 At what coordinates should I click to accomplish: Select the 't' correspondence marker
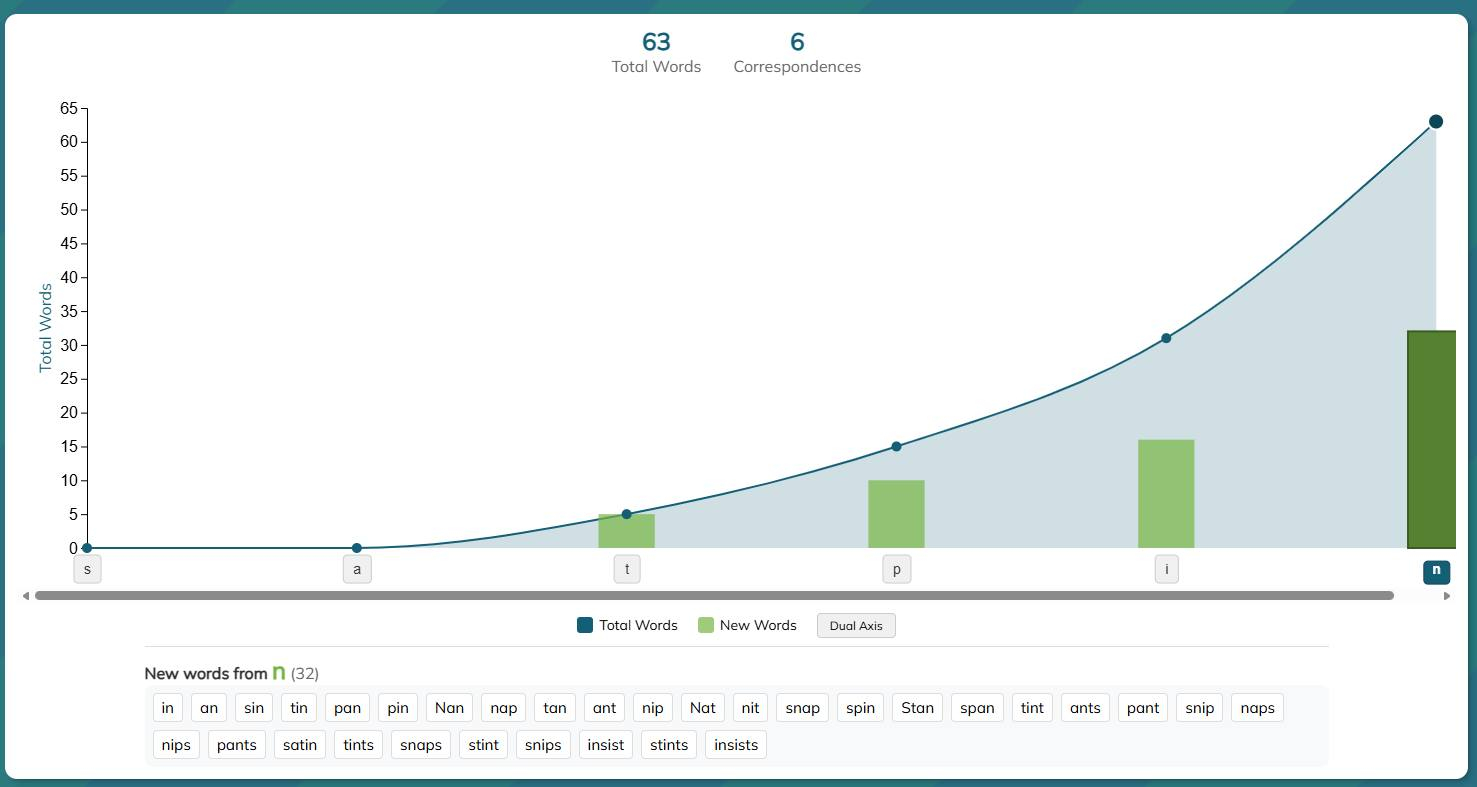[627, 570]
